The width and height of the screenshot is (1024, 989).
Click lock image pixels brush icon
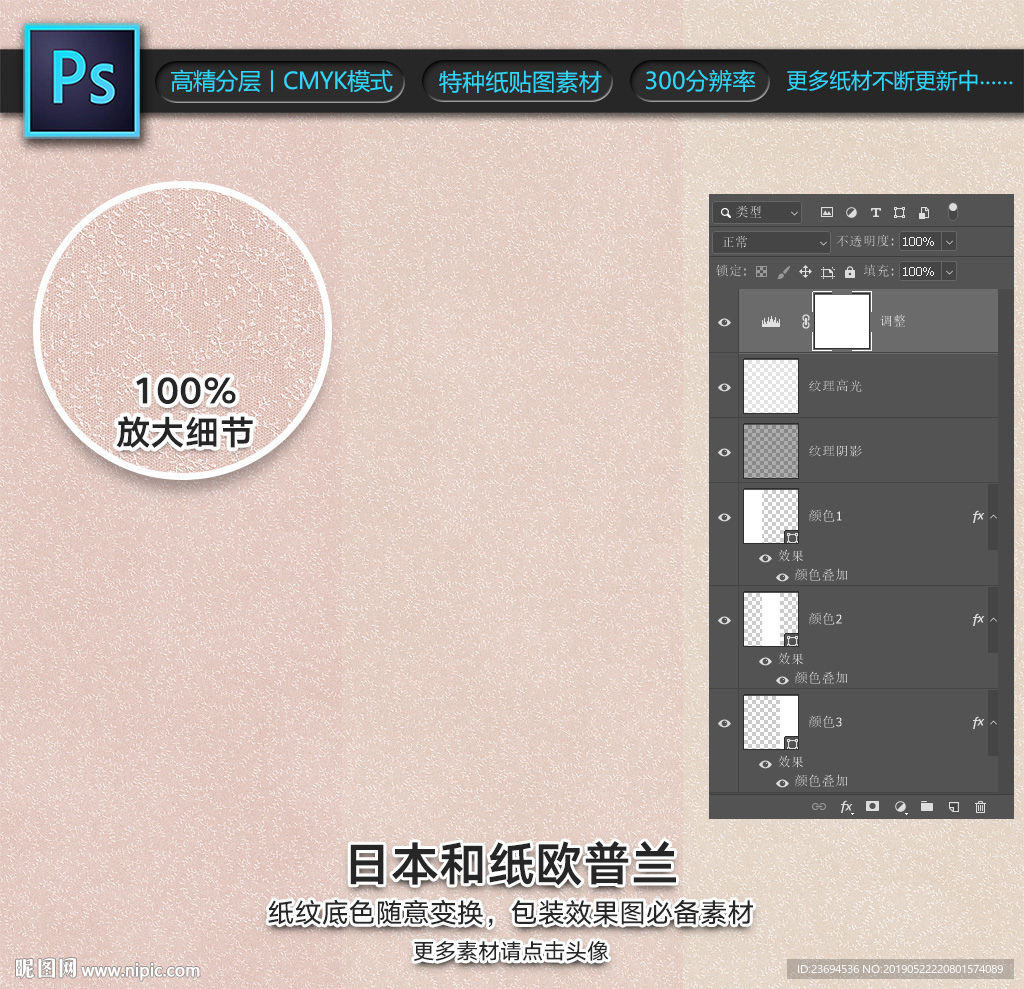pyautogui.click(x=784, y=272)
